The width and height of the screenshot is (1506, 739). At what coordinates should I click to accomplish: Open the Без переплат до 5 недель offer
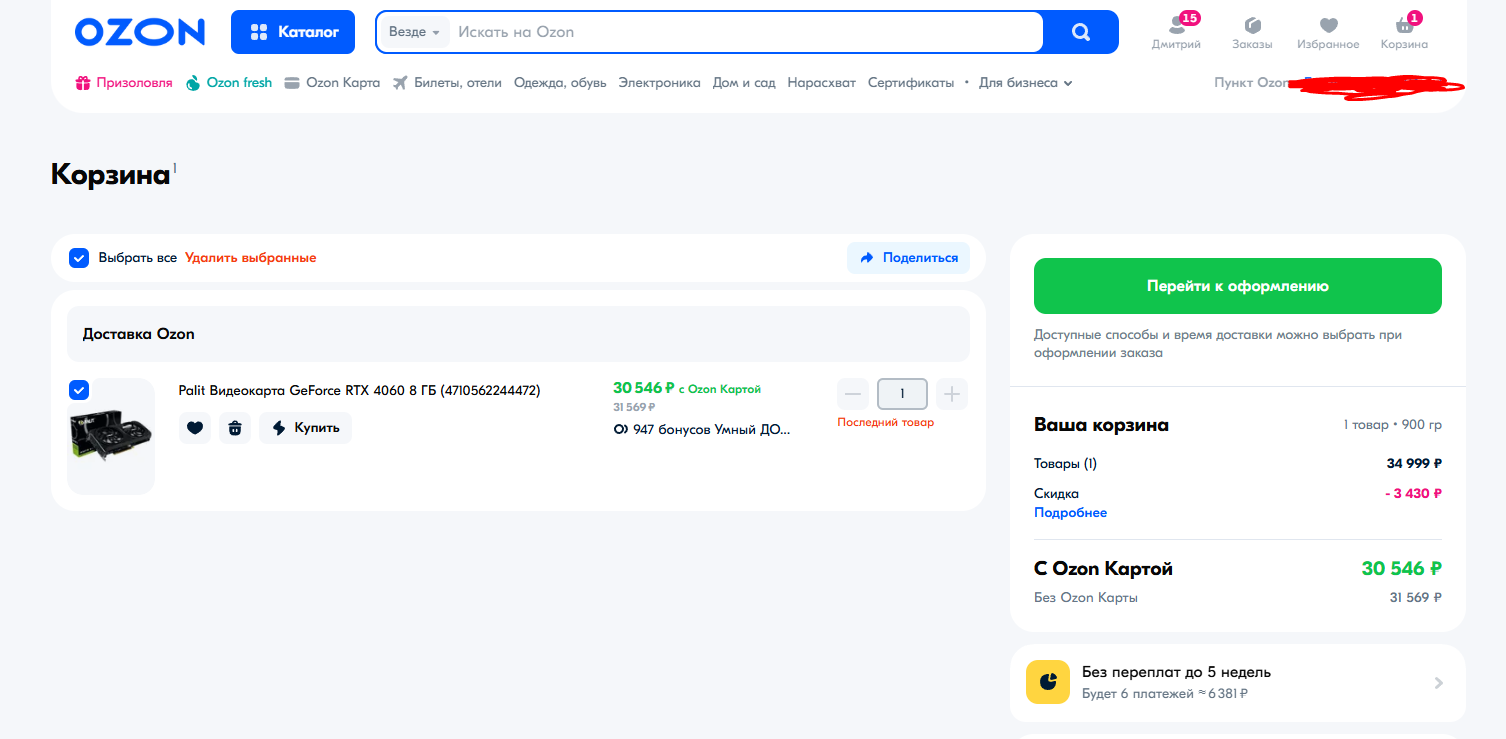[1238, 683]
